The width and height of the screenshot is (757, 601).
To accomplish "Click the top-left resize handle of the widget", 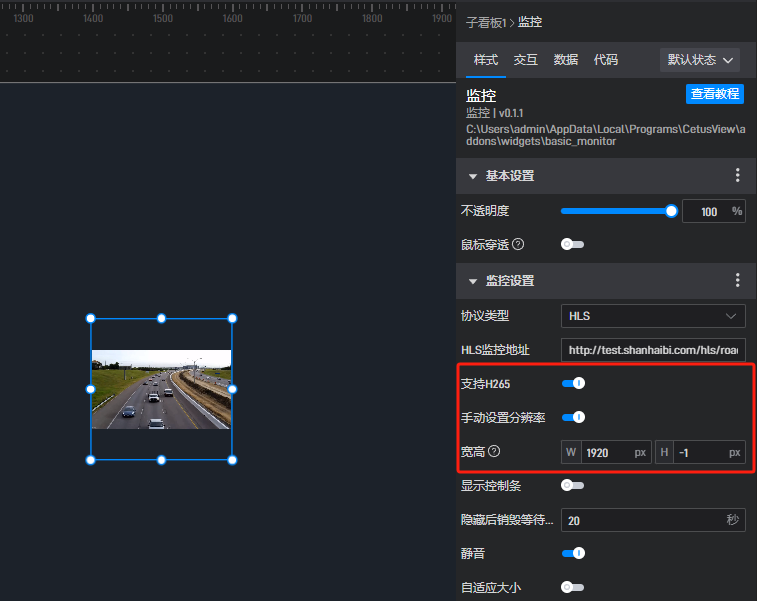I will click(x=90, y=318).
